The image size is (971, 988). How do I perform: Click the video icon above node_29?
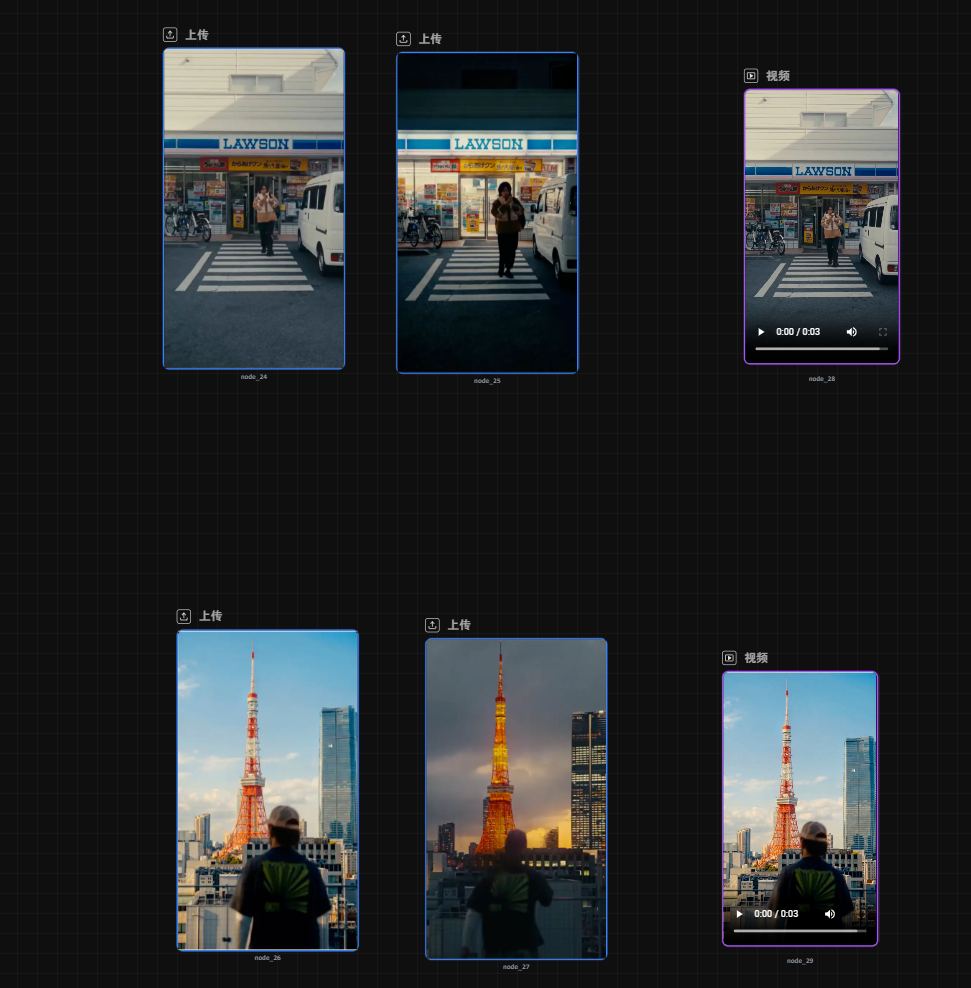(729, 658)
